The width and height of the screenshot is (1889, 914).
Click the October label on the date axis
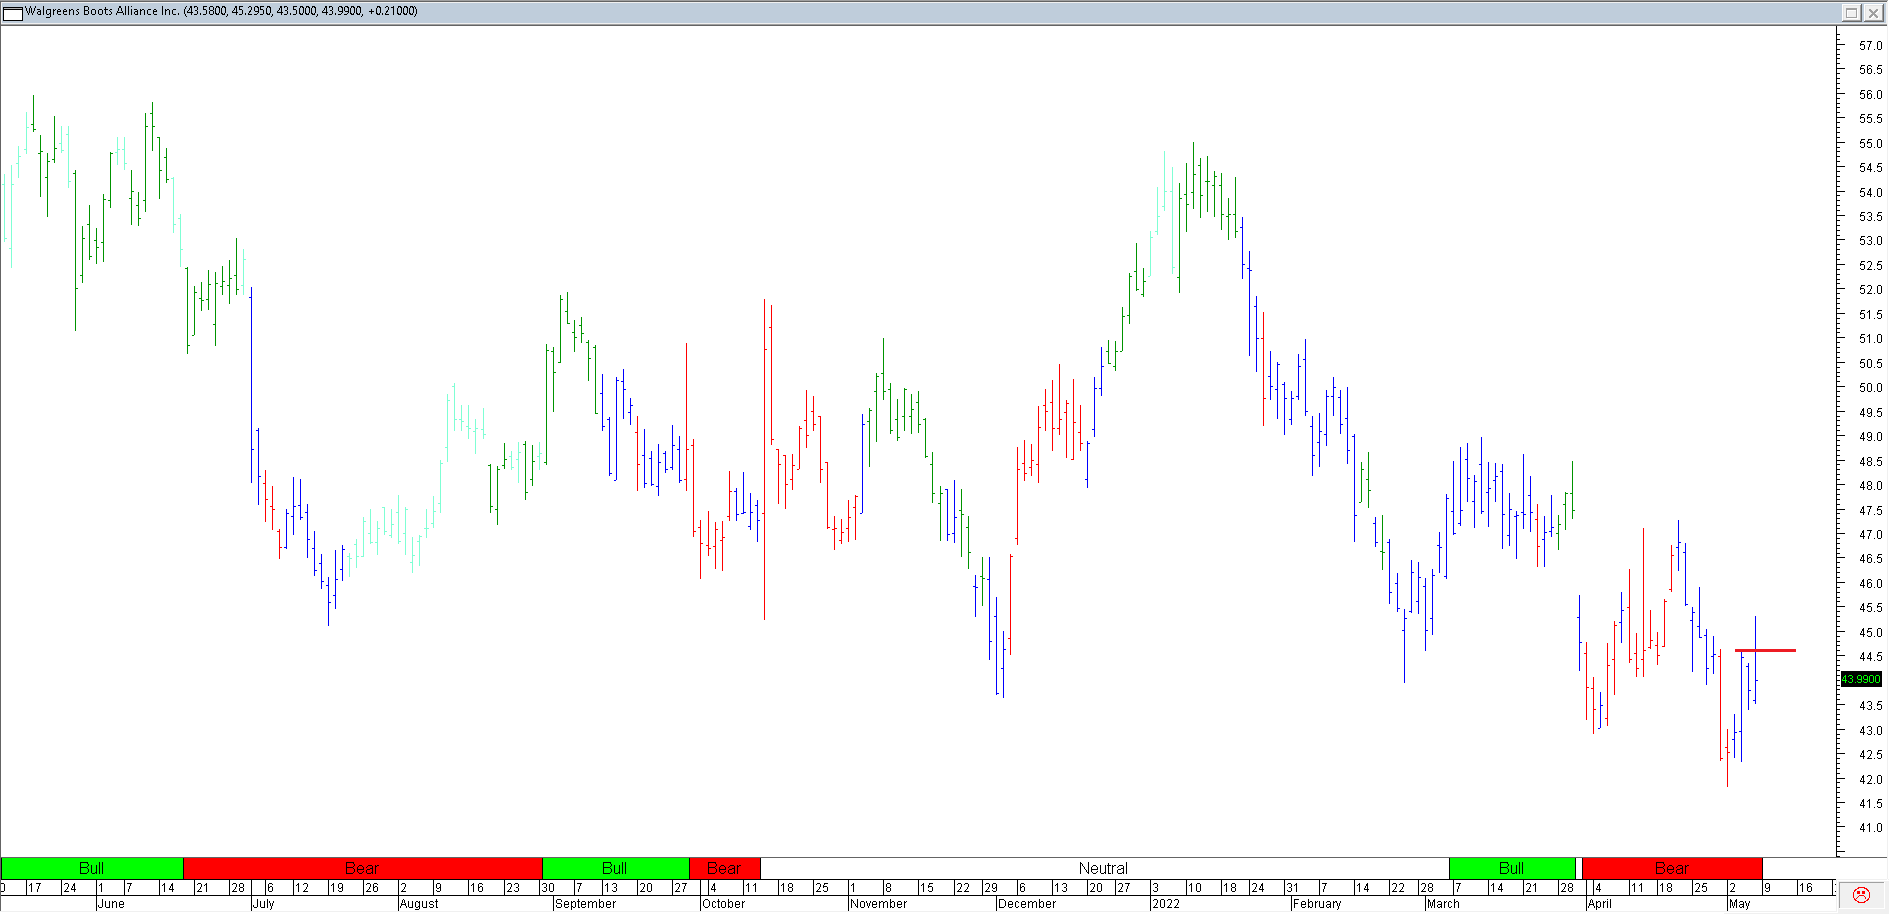[723, 904]
